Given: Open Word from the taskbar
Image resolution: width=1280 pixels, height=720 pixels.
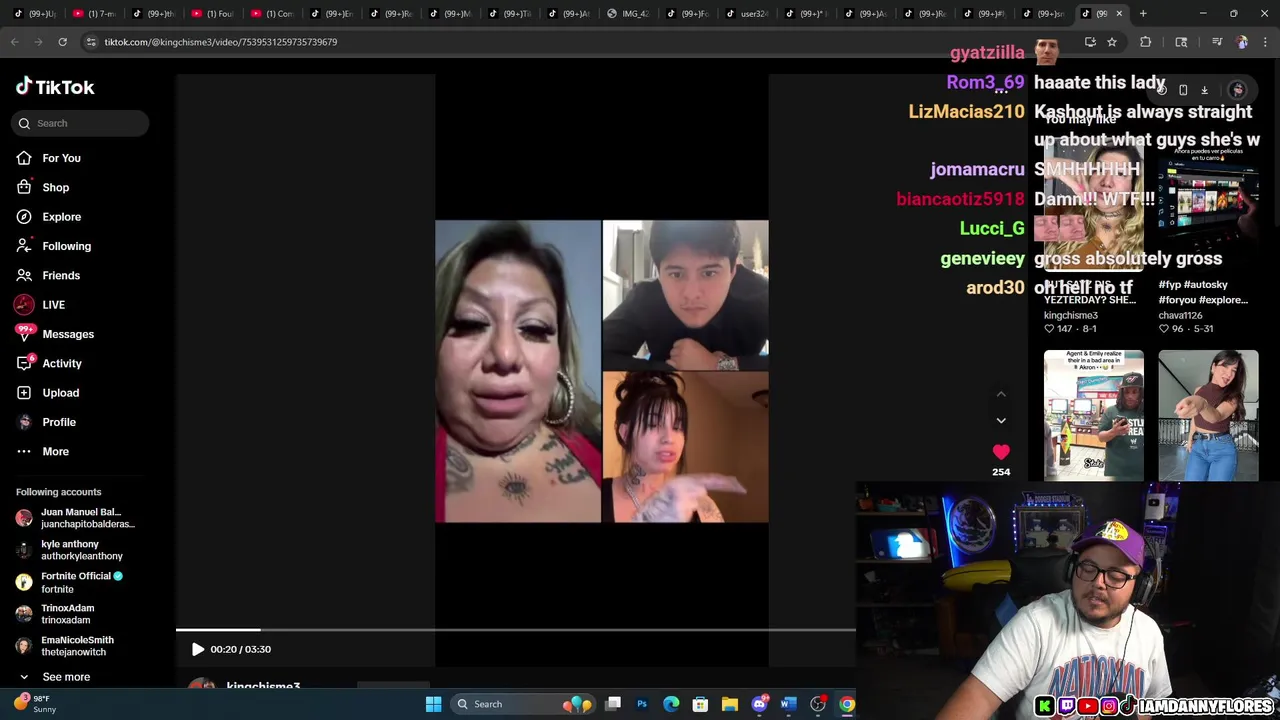Looking at the screenshot, I should point(788,704).
